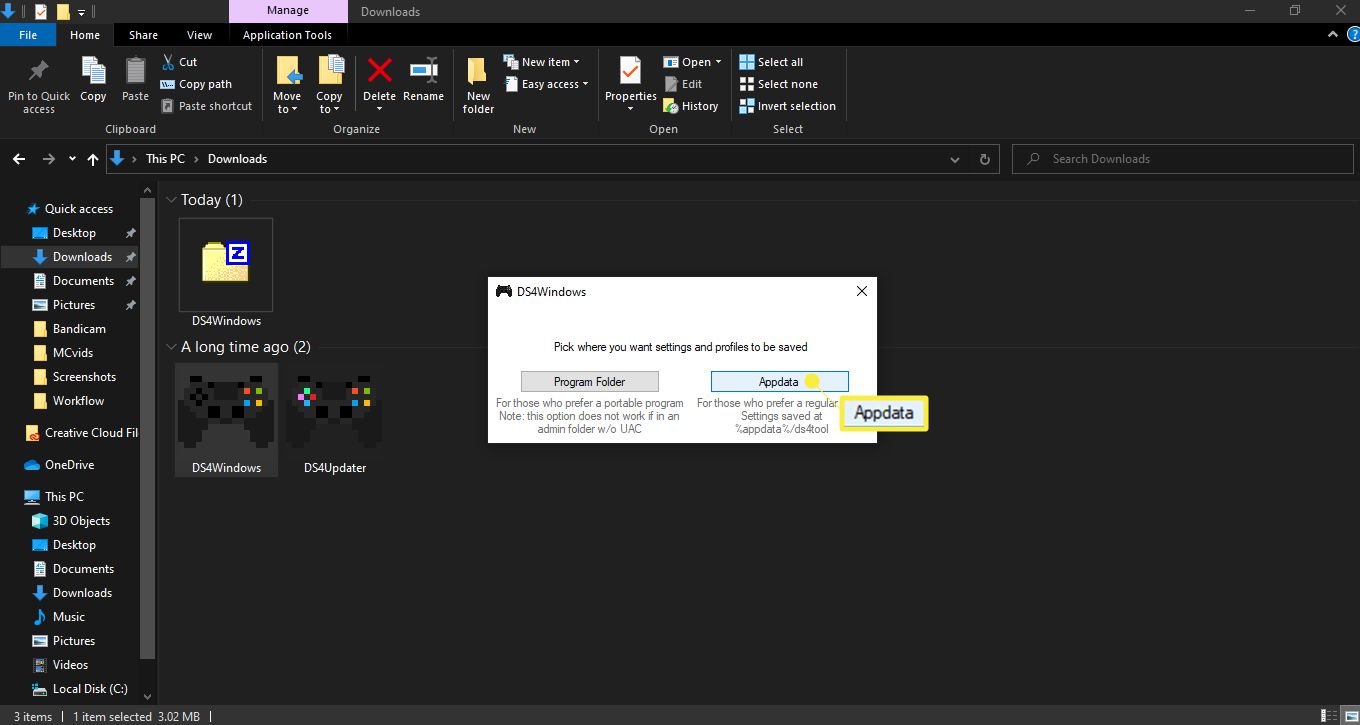Viewport: 1360px width, 725px height.
Task: Open the New item dropdown
Action: point(541,62)
